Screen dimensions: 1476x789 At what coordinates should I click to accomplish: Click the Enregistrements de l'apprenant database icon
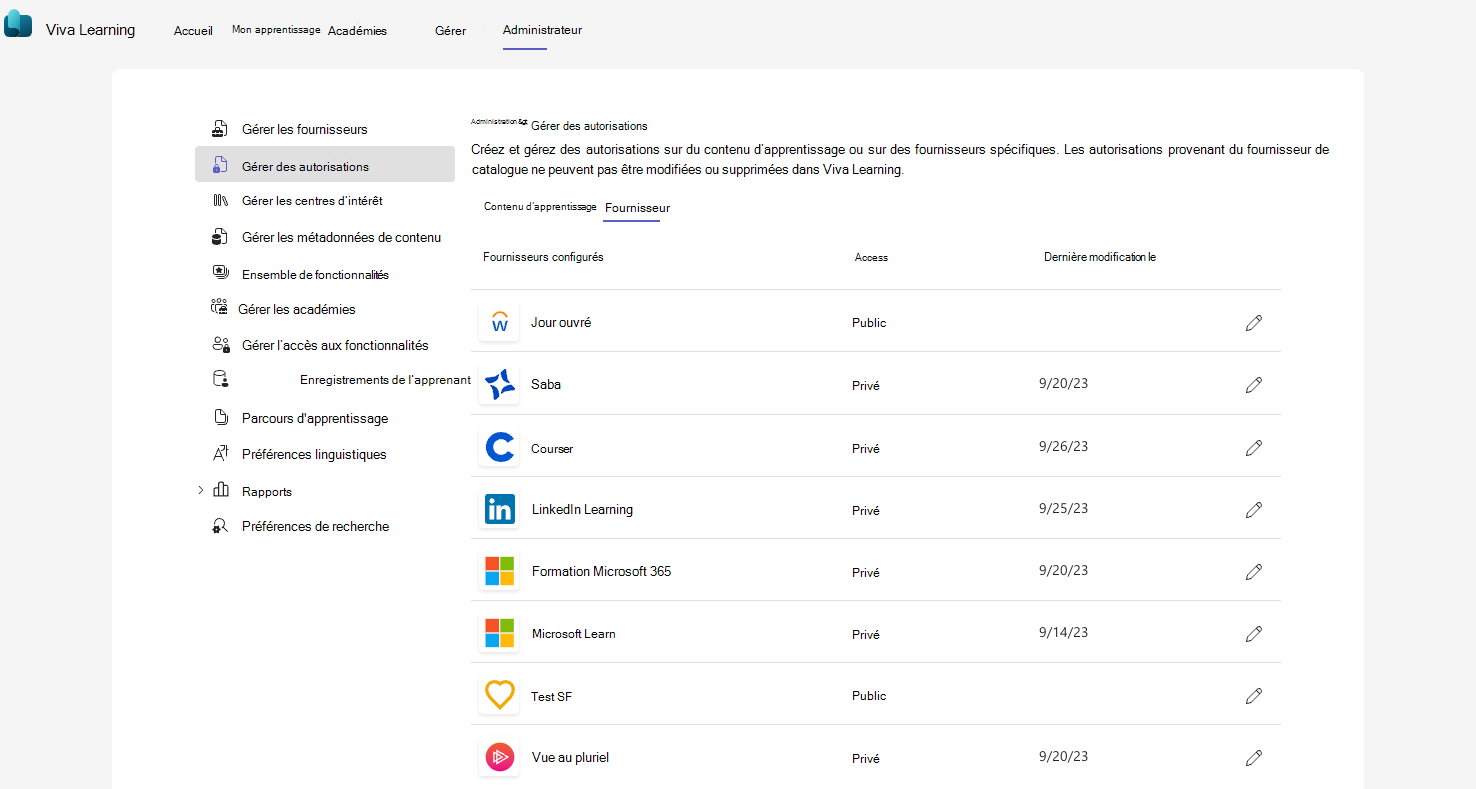pos(220,379)
